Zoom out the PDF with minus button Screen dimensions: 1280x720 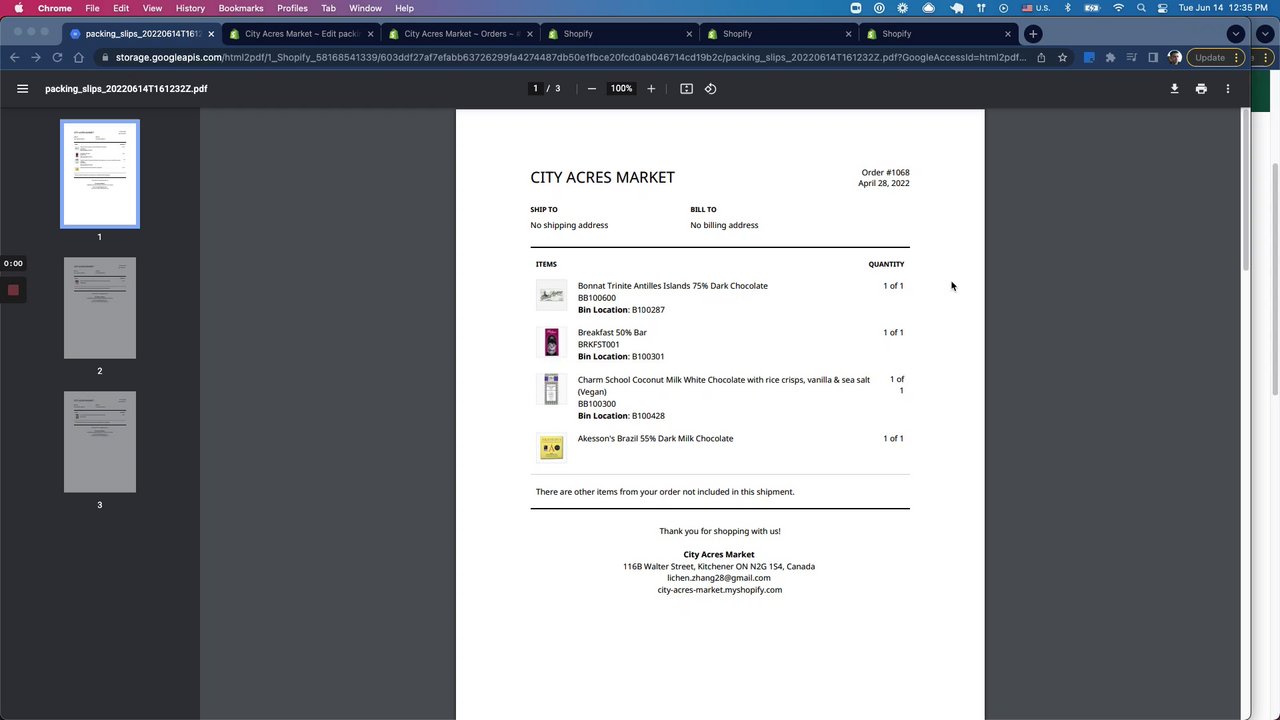592,89
